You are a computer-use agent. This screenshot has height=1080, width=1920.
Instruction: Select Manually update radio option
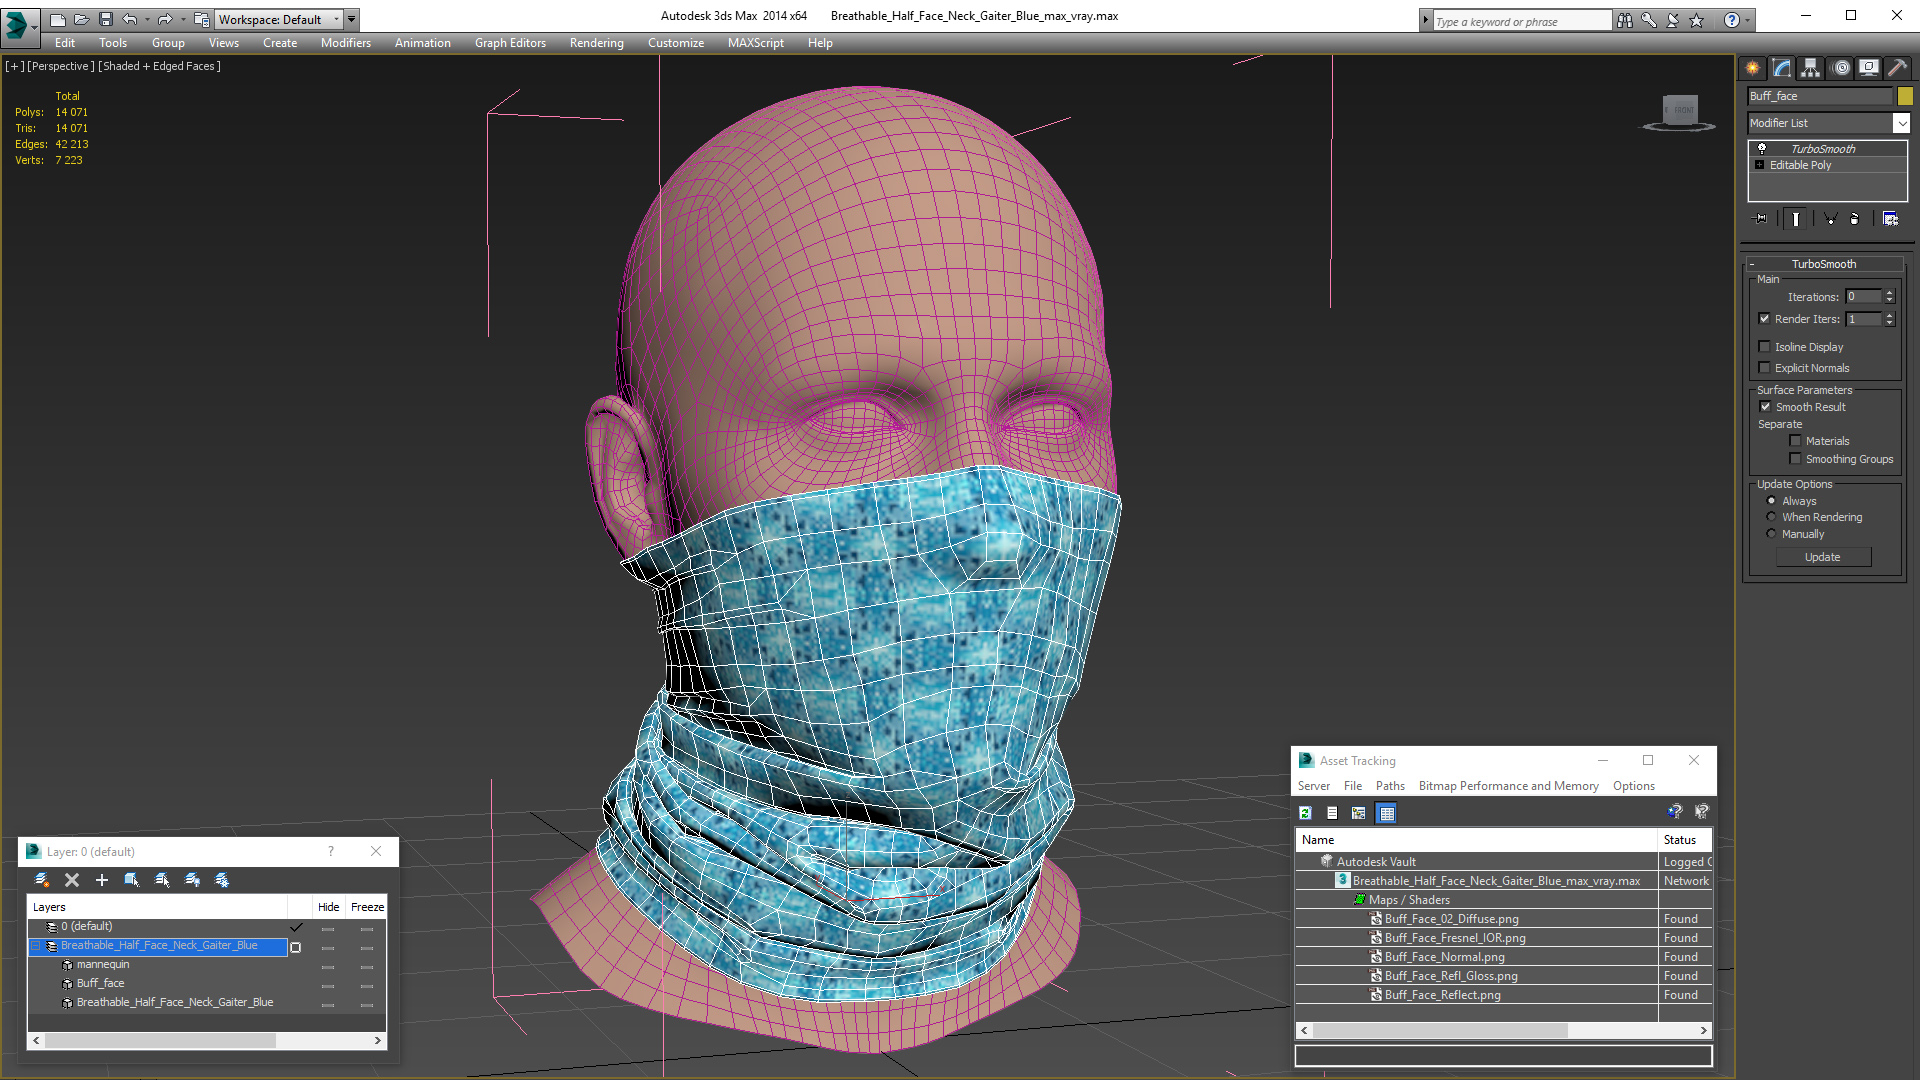(x=1771, y=534)
